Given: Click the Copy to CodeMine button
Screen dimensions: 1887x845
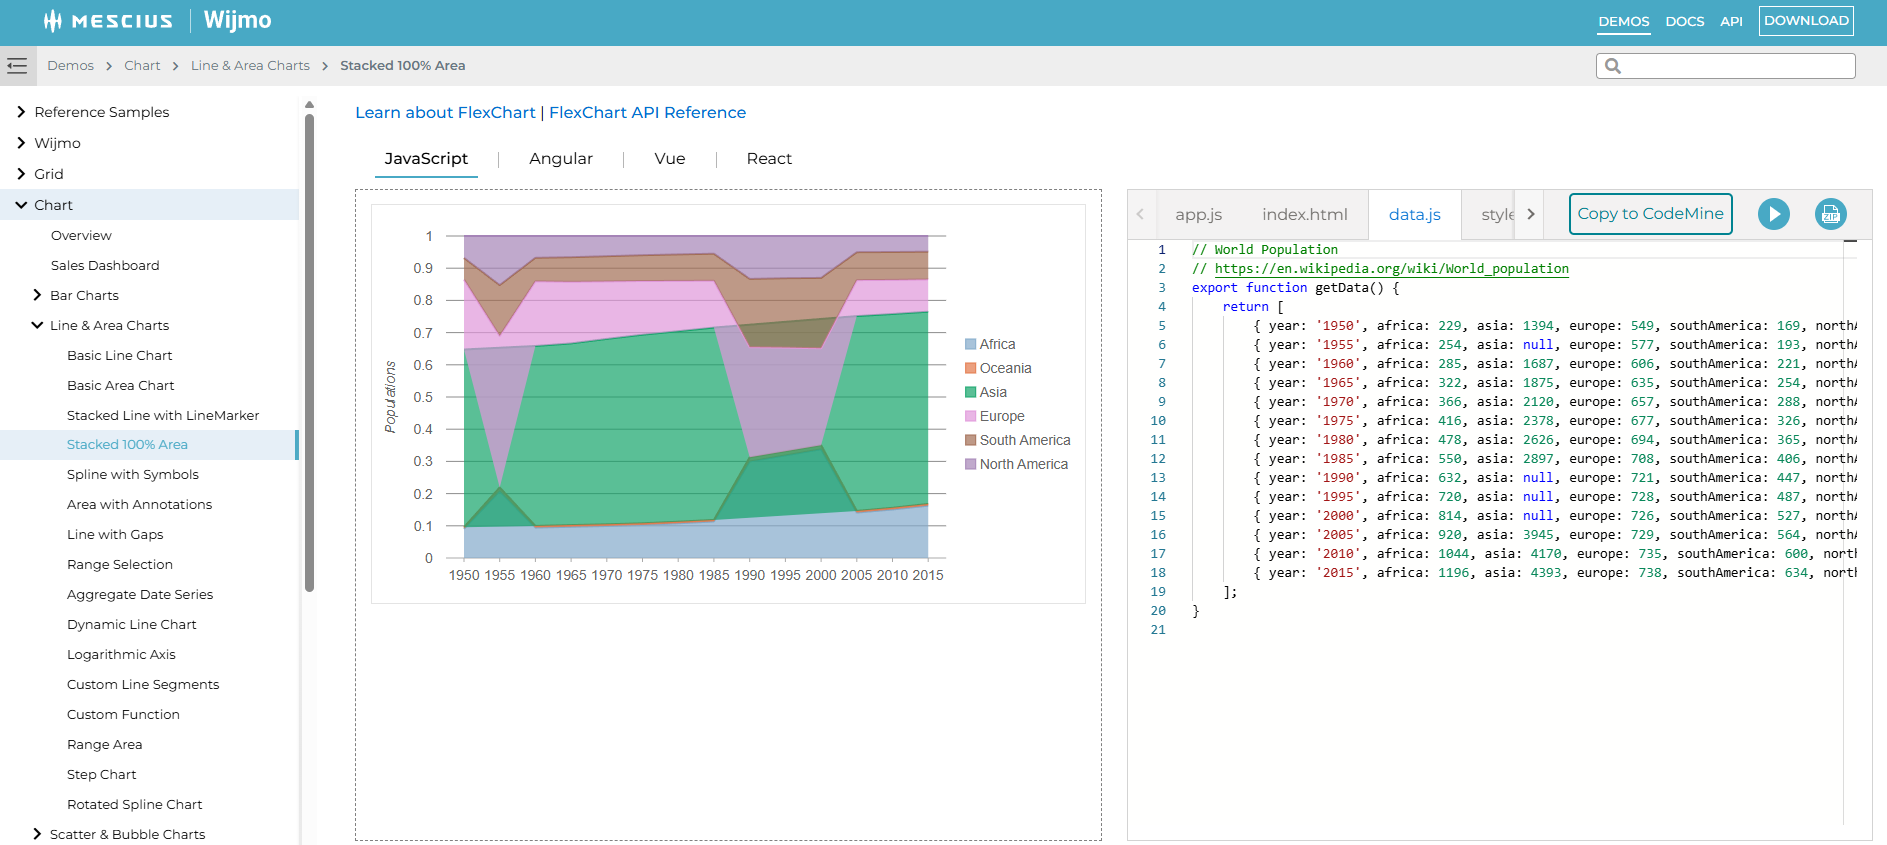Looking at the screenshot, I should coord(1650,214).
